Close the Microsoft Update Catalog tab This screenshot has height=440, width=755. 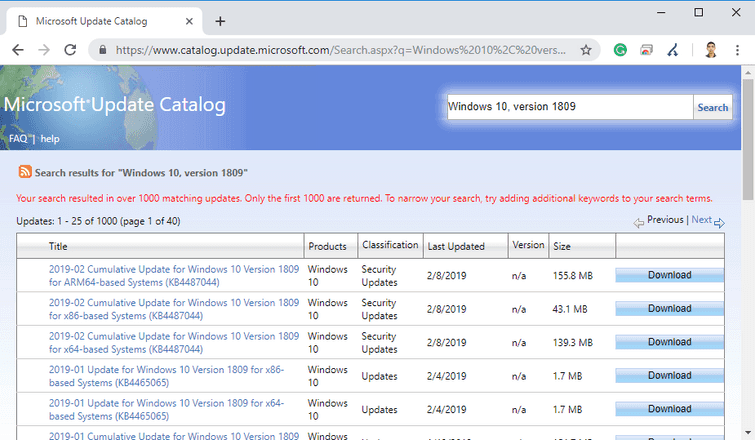[189, 21]
